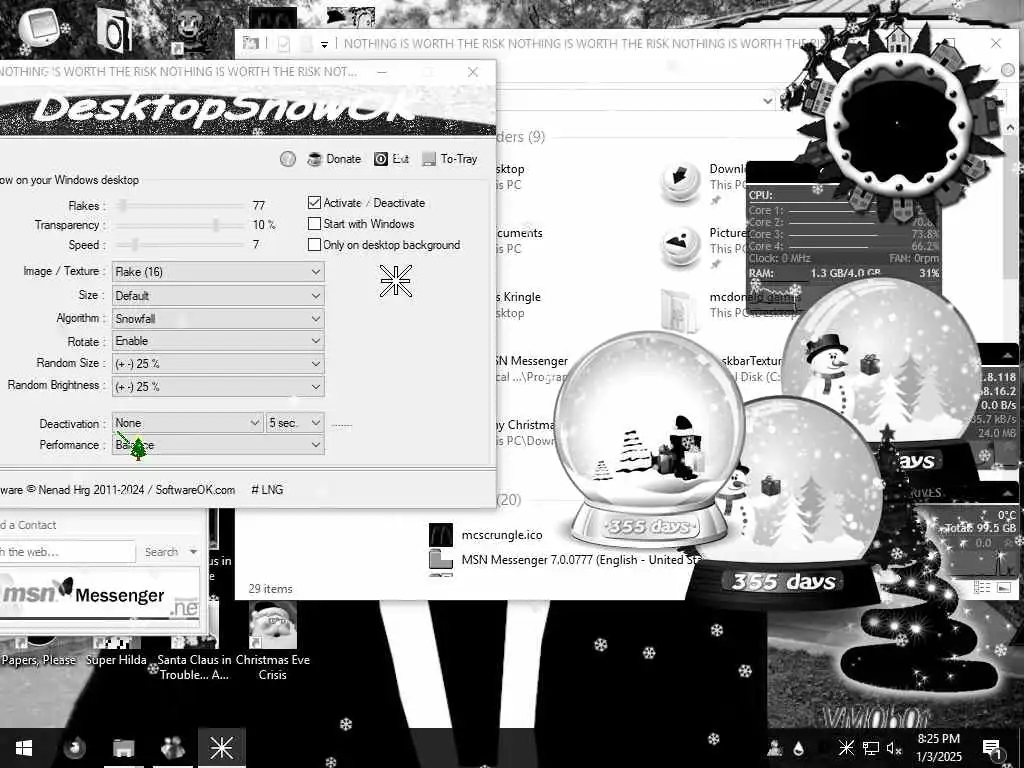Screen dimensions: 1024x768
Task: Click the network icon in system tray
Action: coord(871,748)
